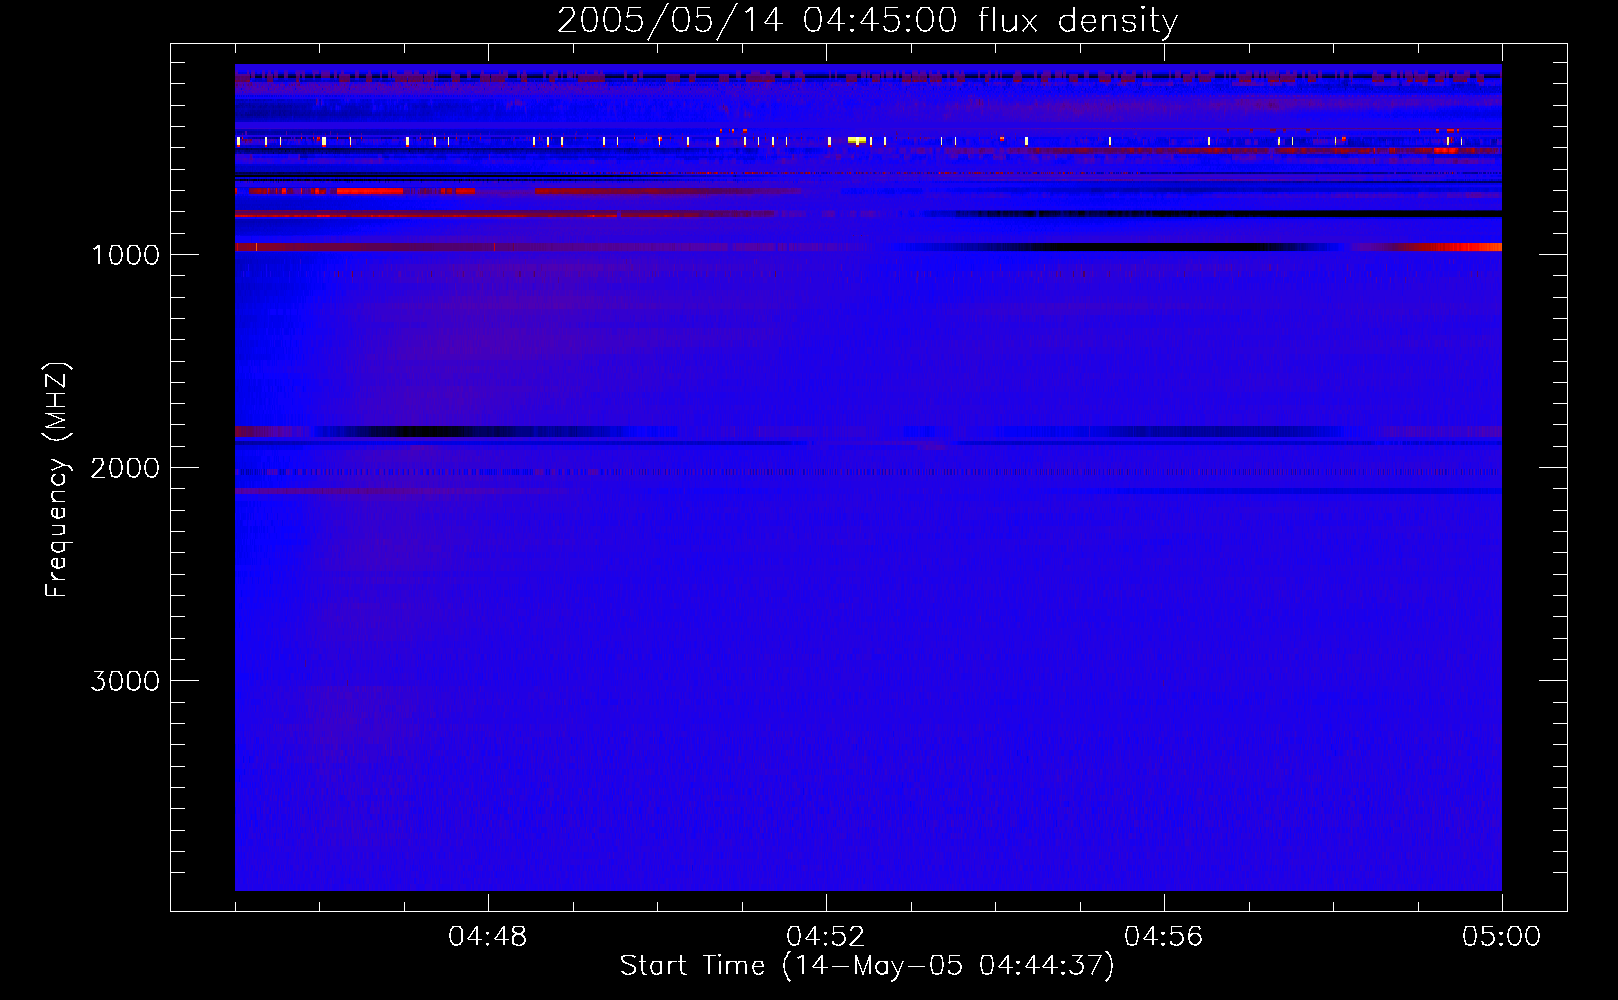This screenshot has height=1000, width=1618.
Task: Click the bright red streak near 700 MHz
Action: click(370, 190)
